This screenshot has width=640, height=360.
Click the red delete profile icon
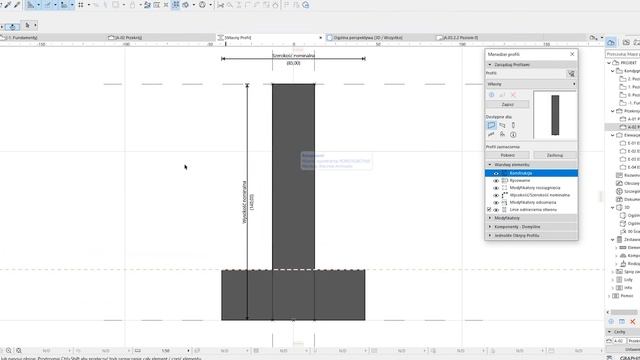pyautogui.click(x=513, y=95)
